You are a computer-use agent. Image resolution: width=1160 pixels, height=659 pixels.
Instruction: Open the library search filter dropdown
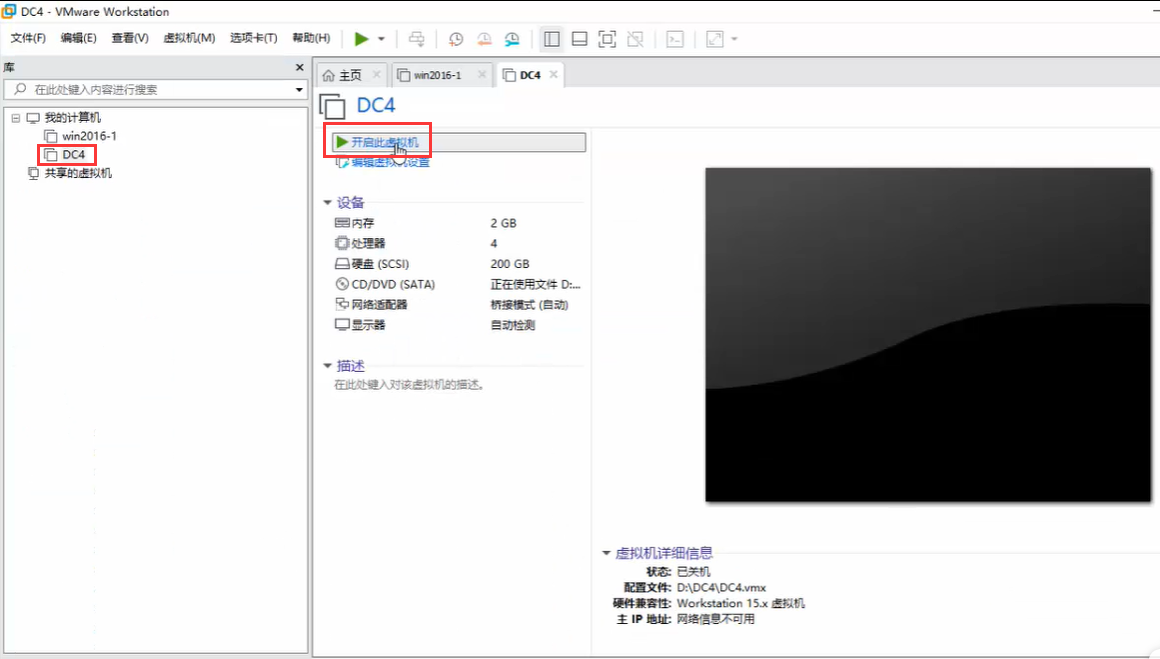(299, 89)
